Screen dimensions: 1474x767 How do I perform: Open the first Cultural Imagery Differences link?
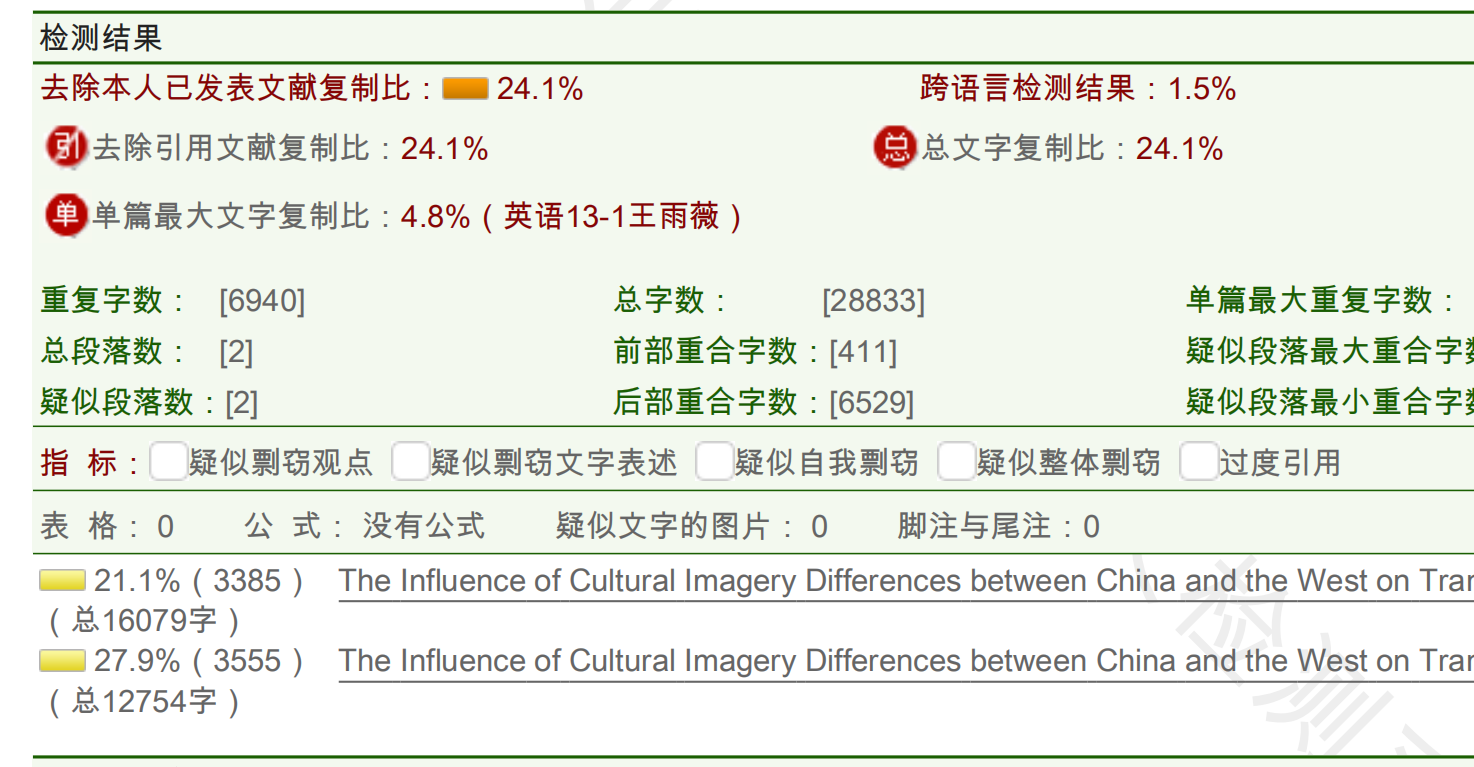tap(906, 581)
